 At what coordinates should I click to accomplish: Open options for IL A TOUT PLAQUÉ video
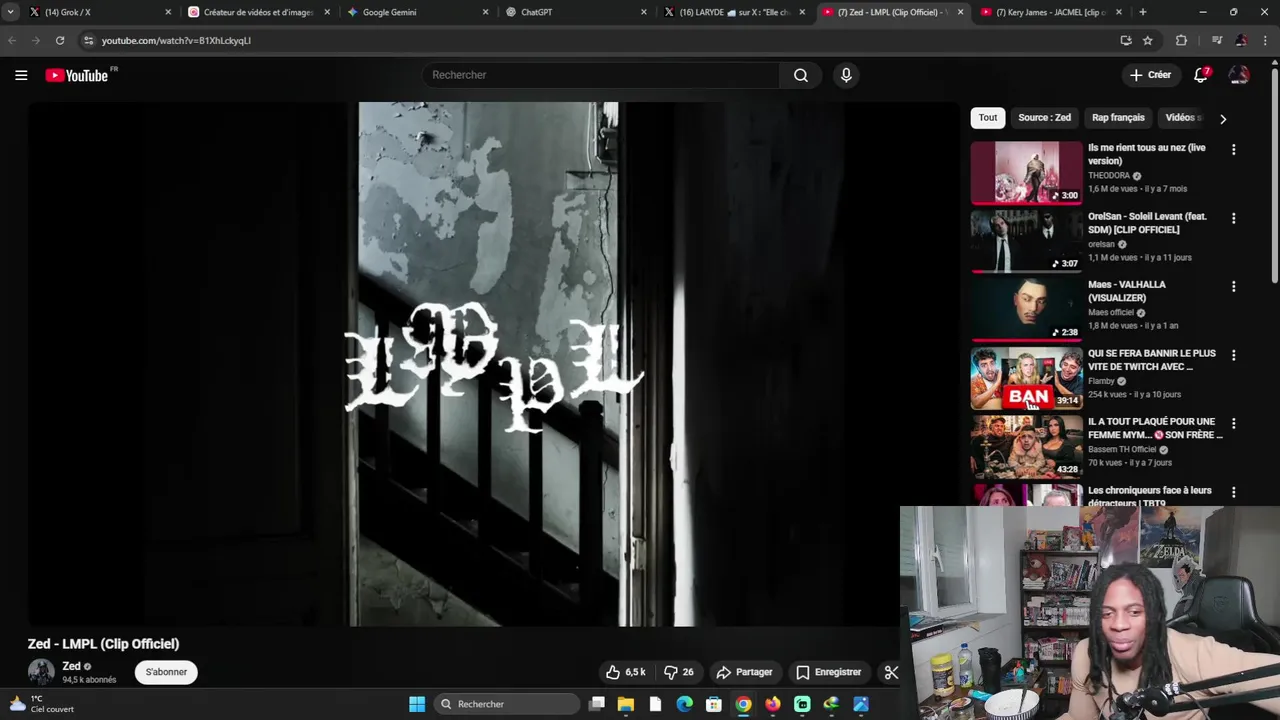click(1233, 424)
